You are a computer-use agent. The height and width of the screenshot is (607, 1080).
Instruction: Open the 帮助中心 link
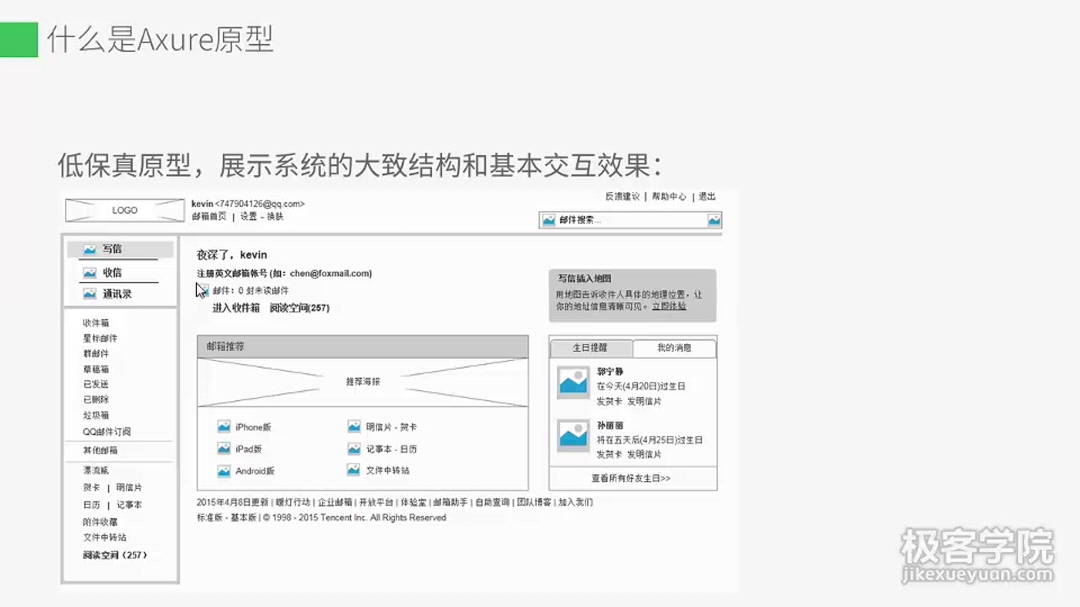tap(669, 196)
